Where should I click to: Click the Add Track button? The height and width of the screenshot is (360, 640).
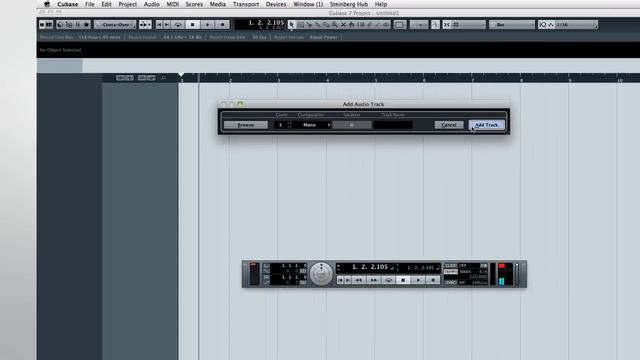pyautogui.click(x=487, y=125)
